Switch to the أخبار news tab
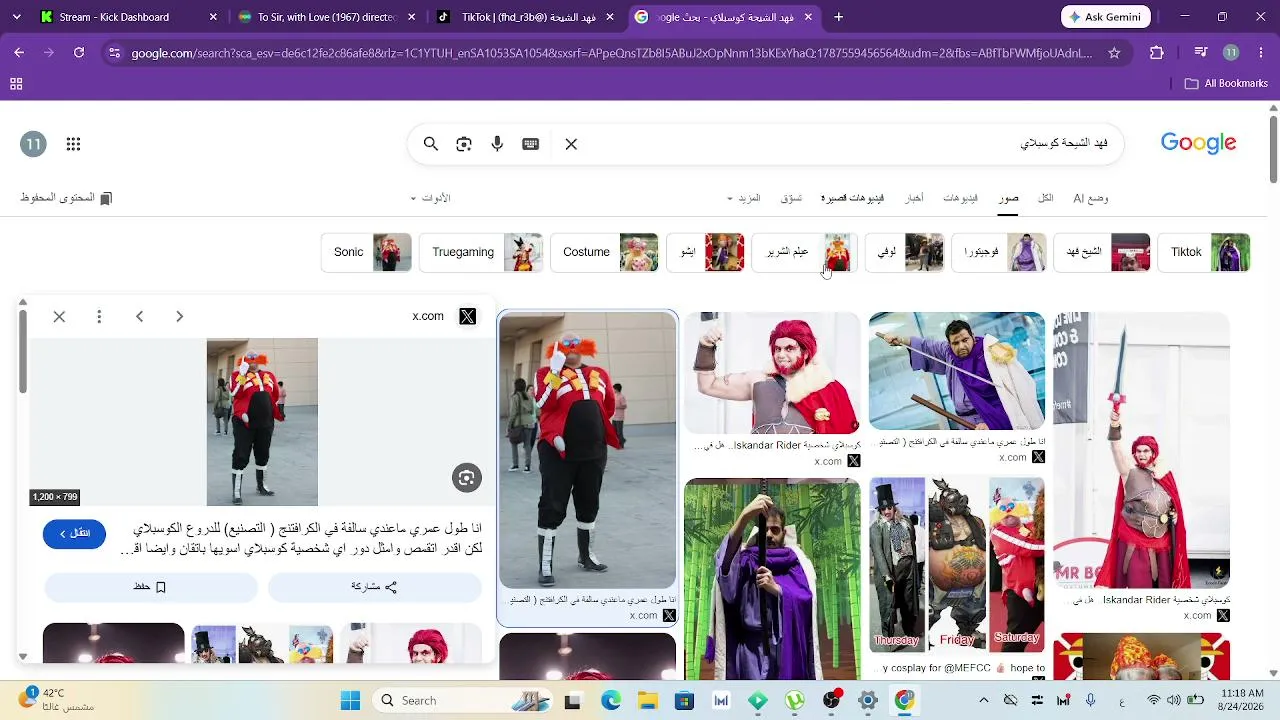Viewport: 1280px width, 720px height. (914, 198)
